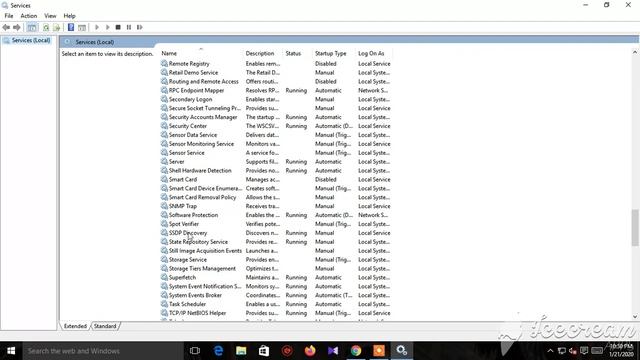Click the Back arrow in the toolbar
Viewport: 640px width, 360px height.
click(x=6, y=27)
